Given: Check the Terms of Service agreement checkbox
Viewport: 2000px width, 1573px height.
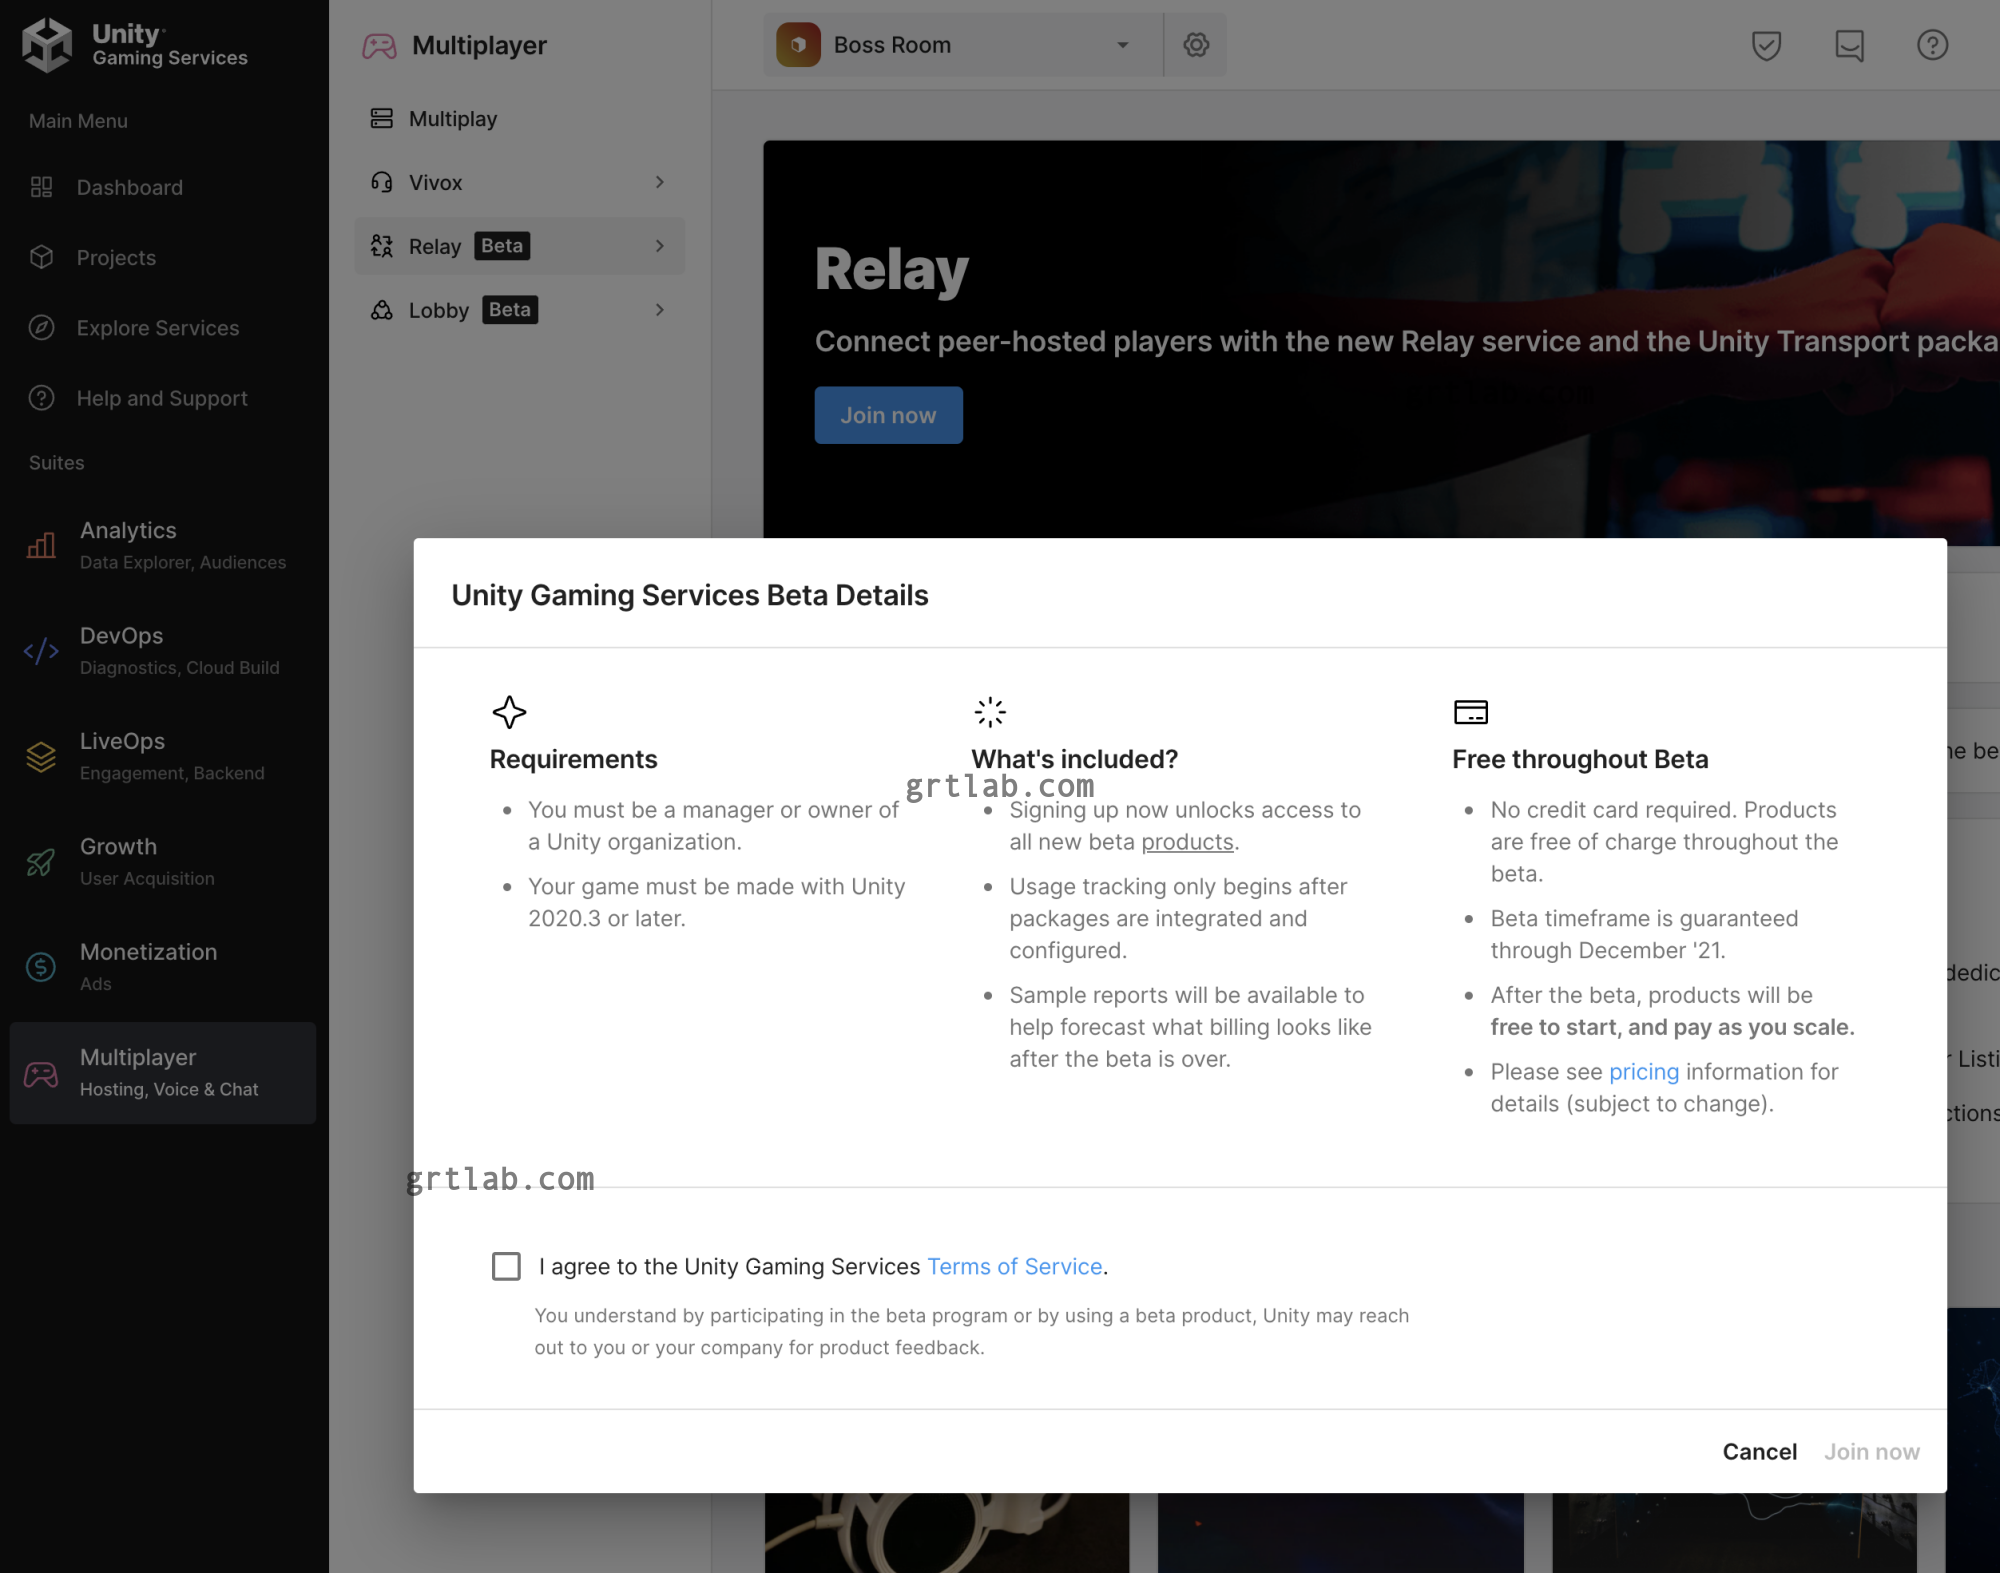Looking at the screenshot, I should (506, 1266).
